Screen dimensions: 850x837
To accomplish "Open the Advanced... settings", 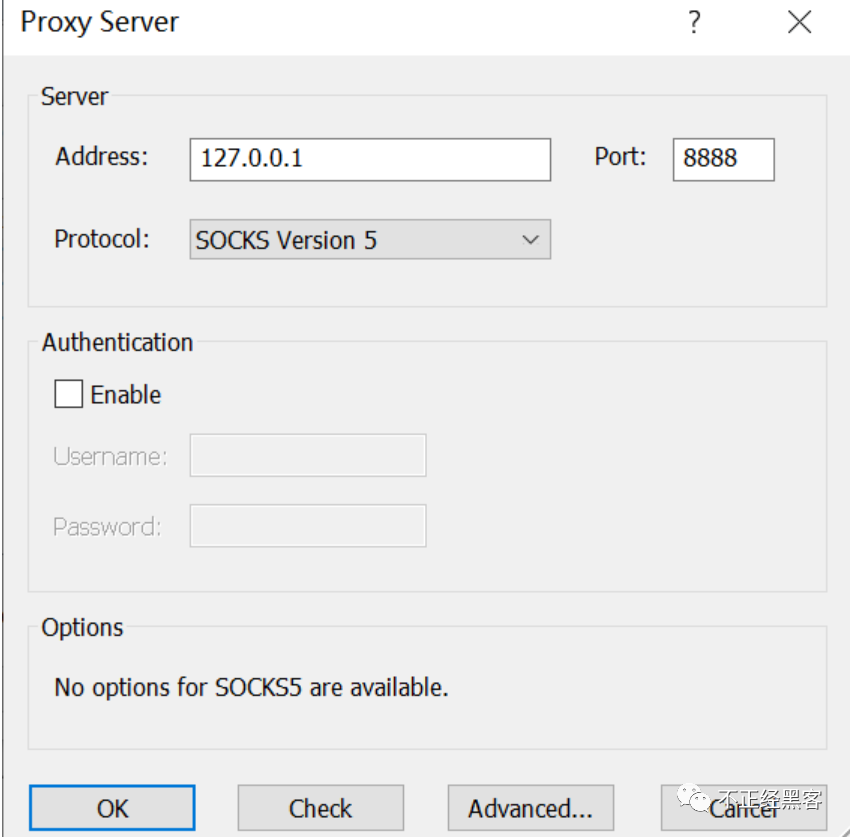I will coord(530,808).
